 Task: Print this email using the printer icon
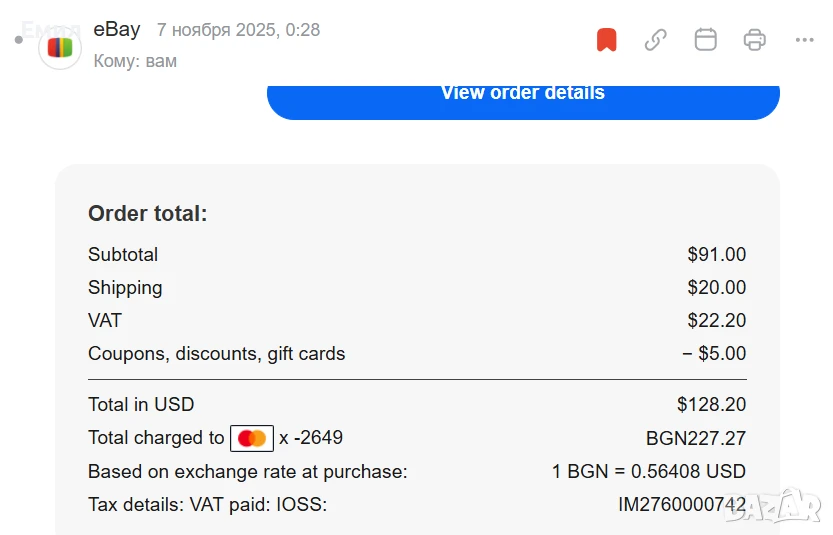click(754, 40)
